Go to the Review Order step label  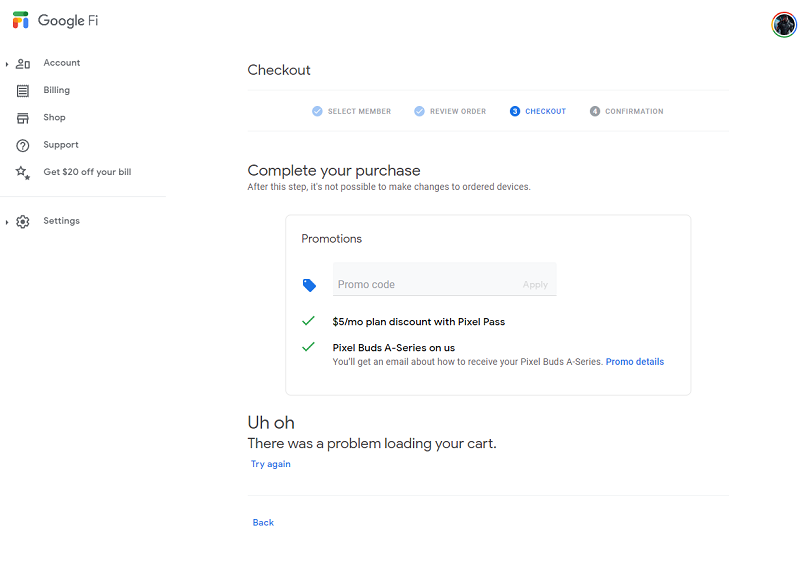click(x=458, y=111)
